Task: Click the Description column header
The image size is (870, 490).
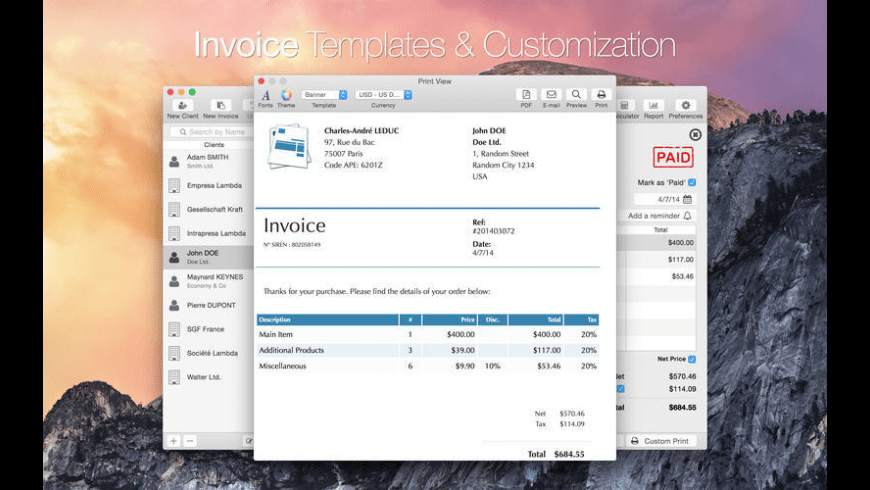Action: [x=327, y=320]
